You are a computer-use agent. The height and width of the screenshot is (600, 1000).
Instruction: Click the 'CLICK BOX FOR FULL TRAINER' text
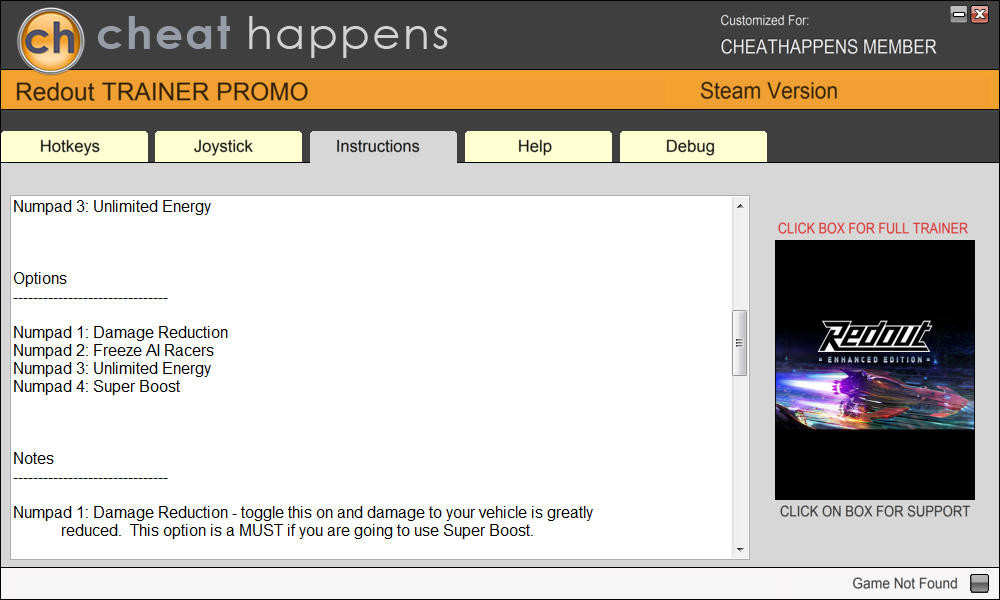click(872, 228)
